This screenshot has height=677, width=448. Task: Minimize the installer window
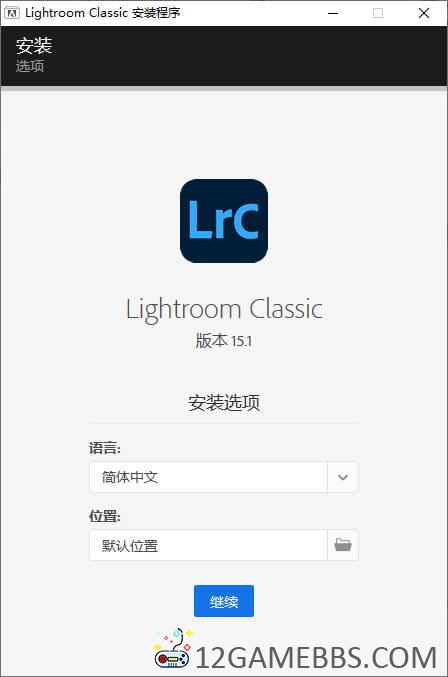click(x=333, y=13)
